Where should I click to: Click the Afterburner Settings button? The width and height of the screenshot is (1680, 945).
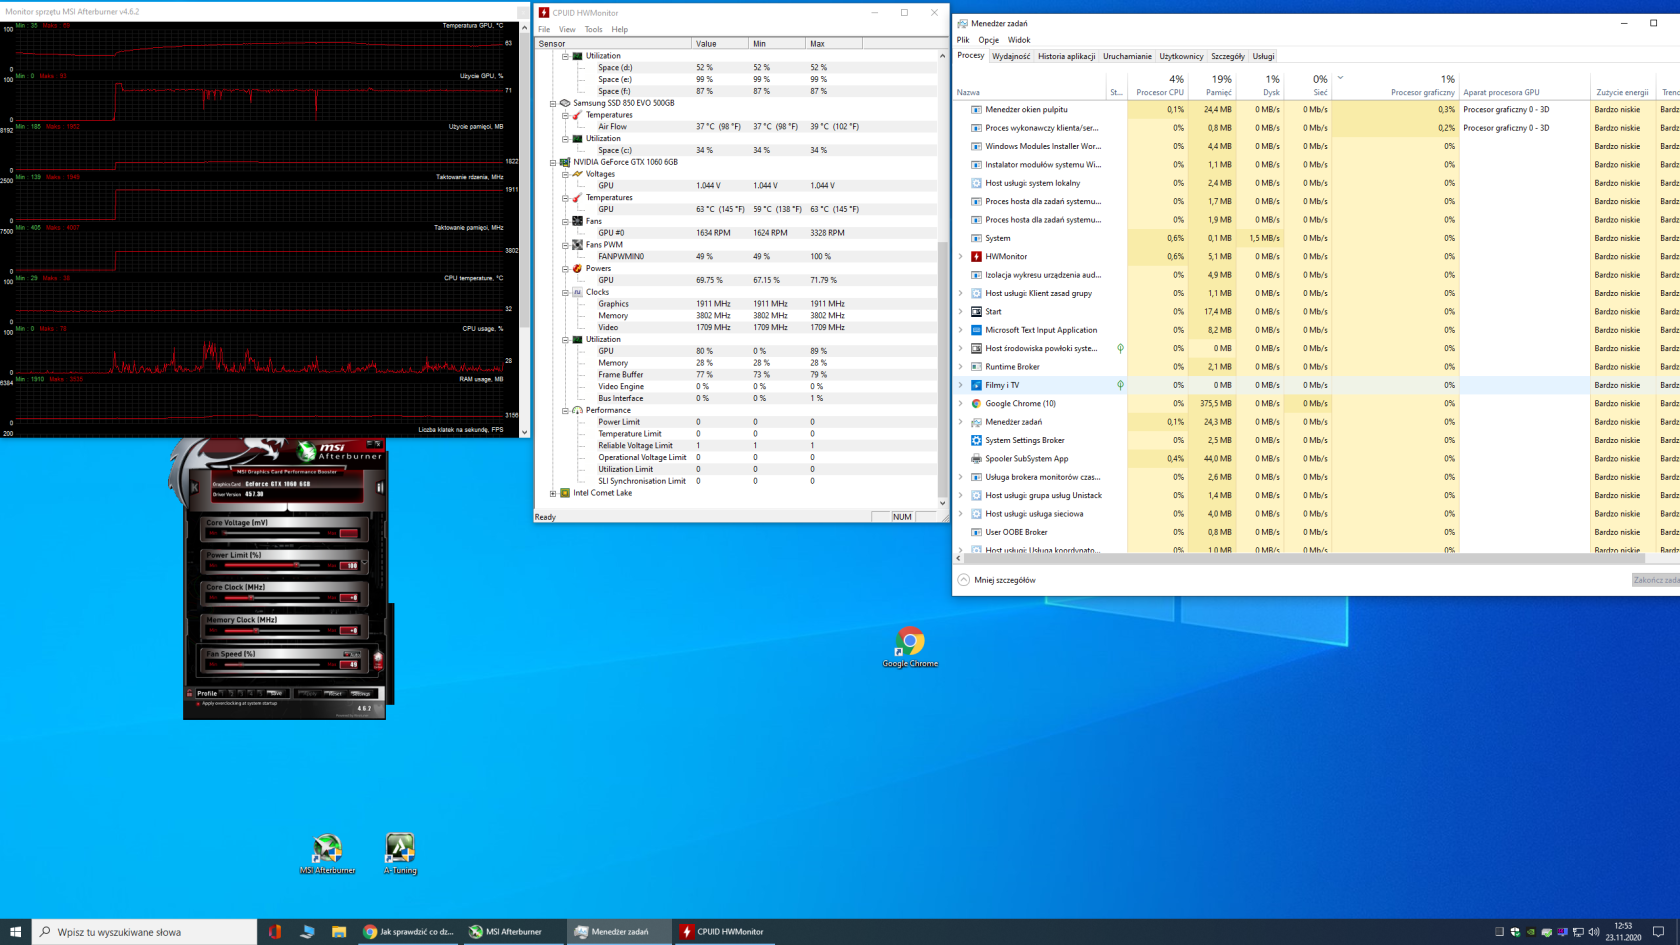click(x=361, y=693)
